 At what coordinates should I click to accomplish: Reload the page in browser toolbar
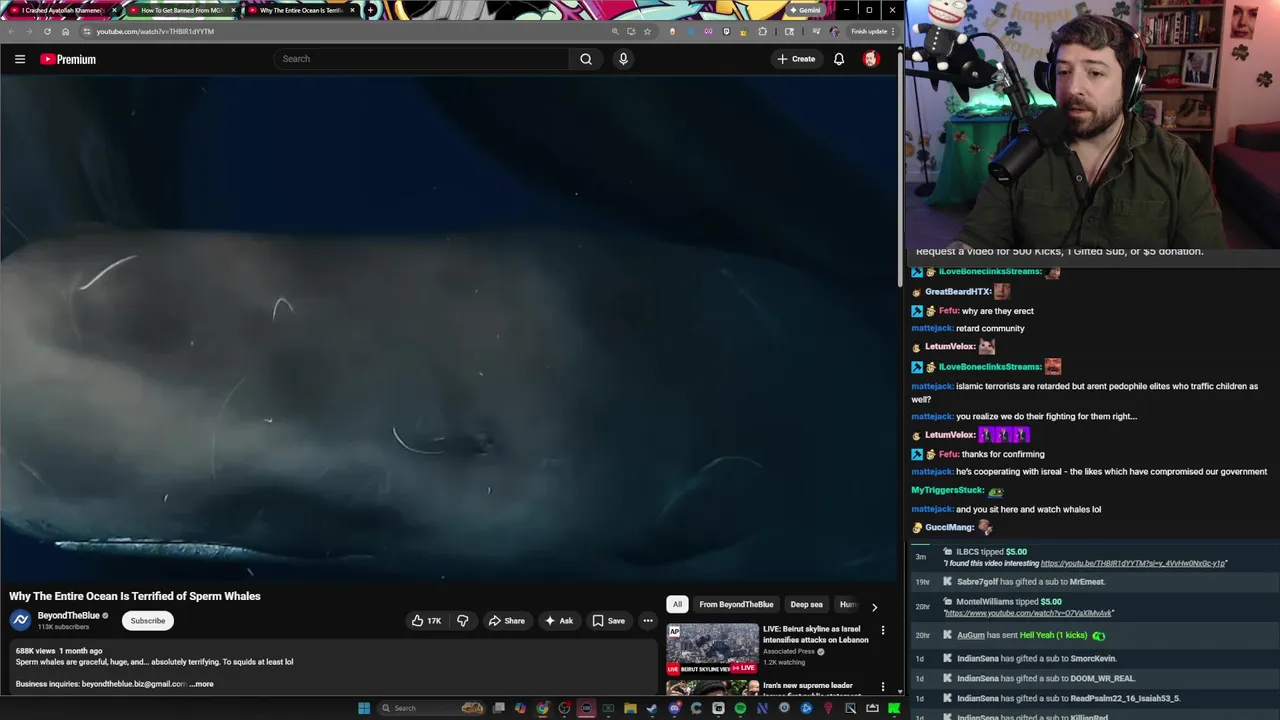point(47,31)
